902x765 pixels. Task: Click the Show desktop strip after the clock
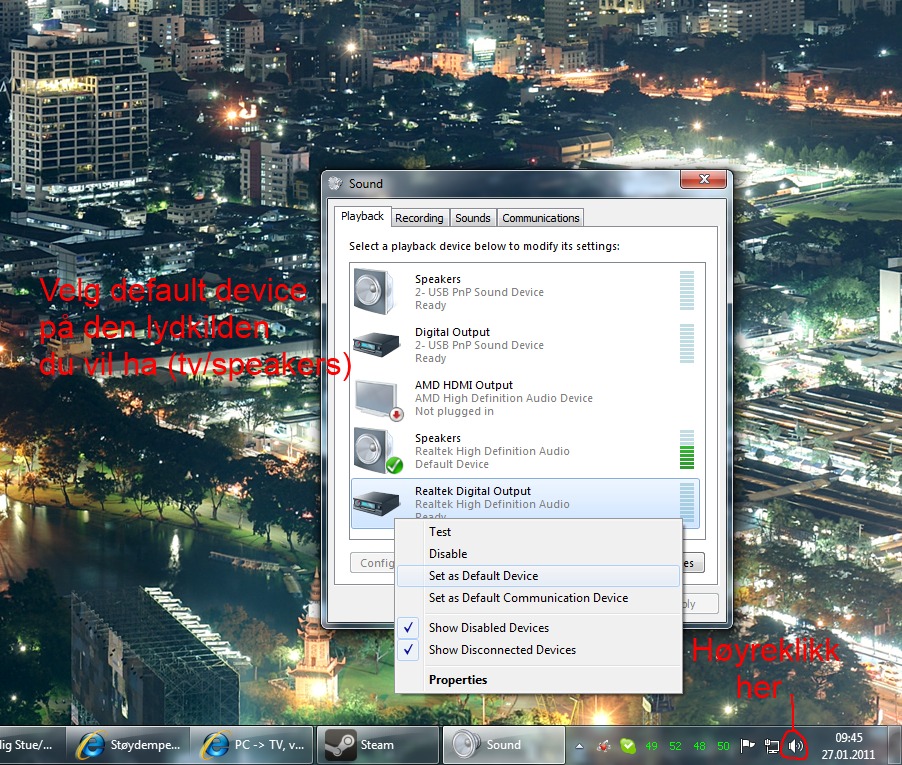pos(897,745)
